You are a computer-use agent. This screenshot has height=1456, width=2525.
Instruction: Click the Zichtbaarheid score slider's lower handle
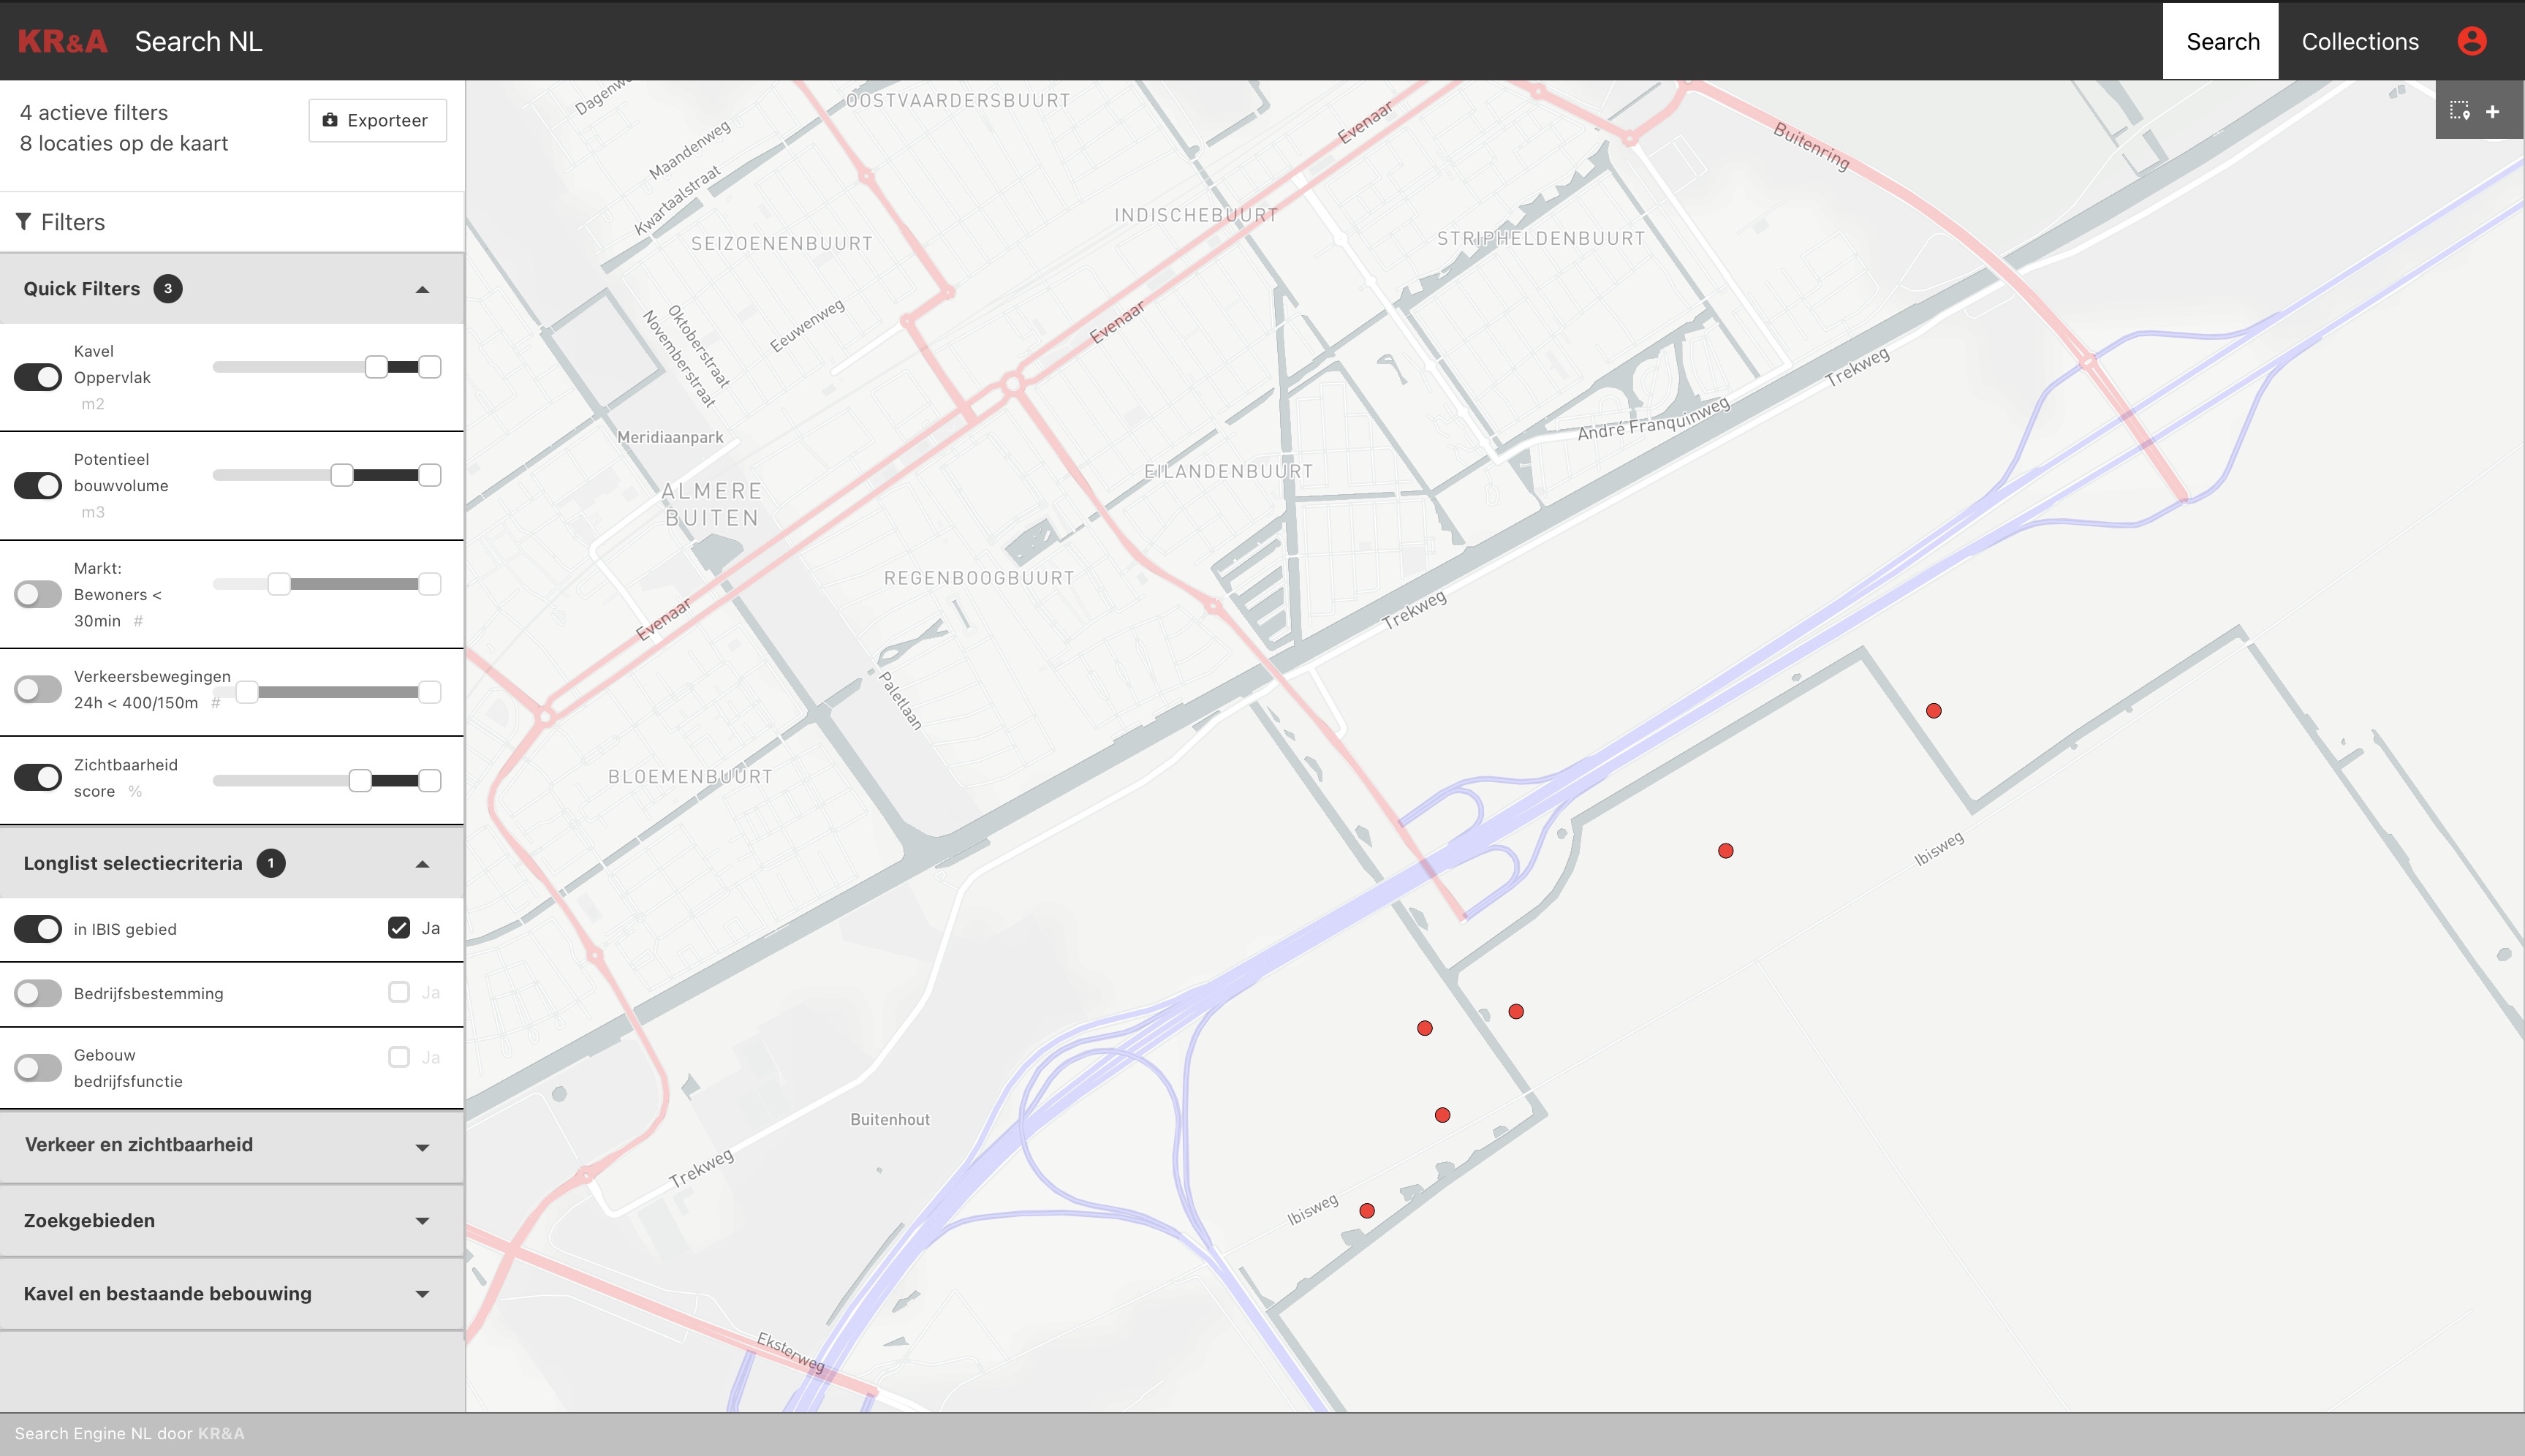360,780
